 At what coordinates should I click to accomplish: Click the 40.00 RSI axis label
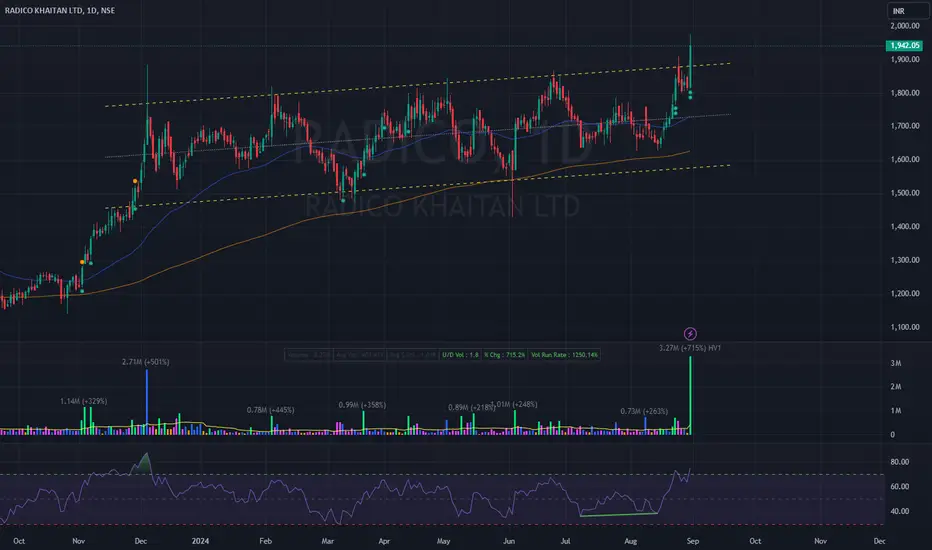pyautogui.click(x=899, y=511)
